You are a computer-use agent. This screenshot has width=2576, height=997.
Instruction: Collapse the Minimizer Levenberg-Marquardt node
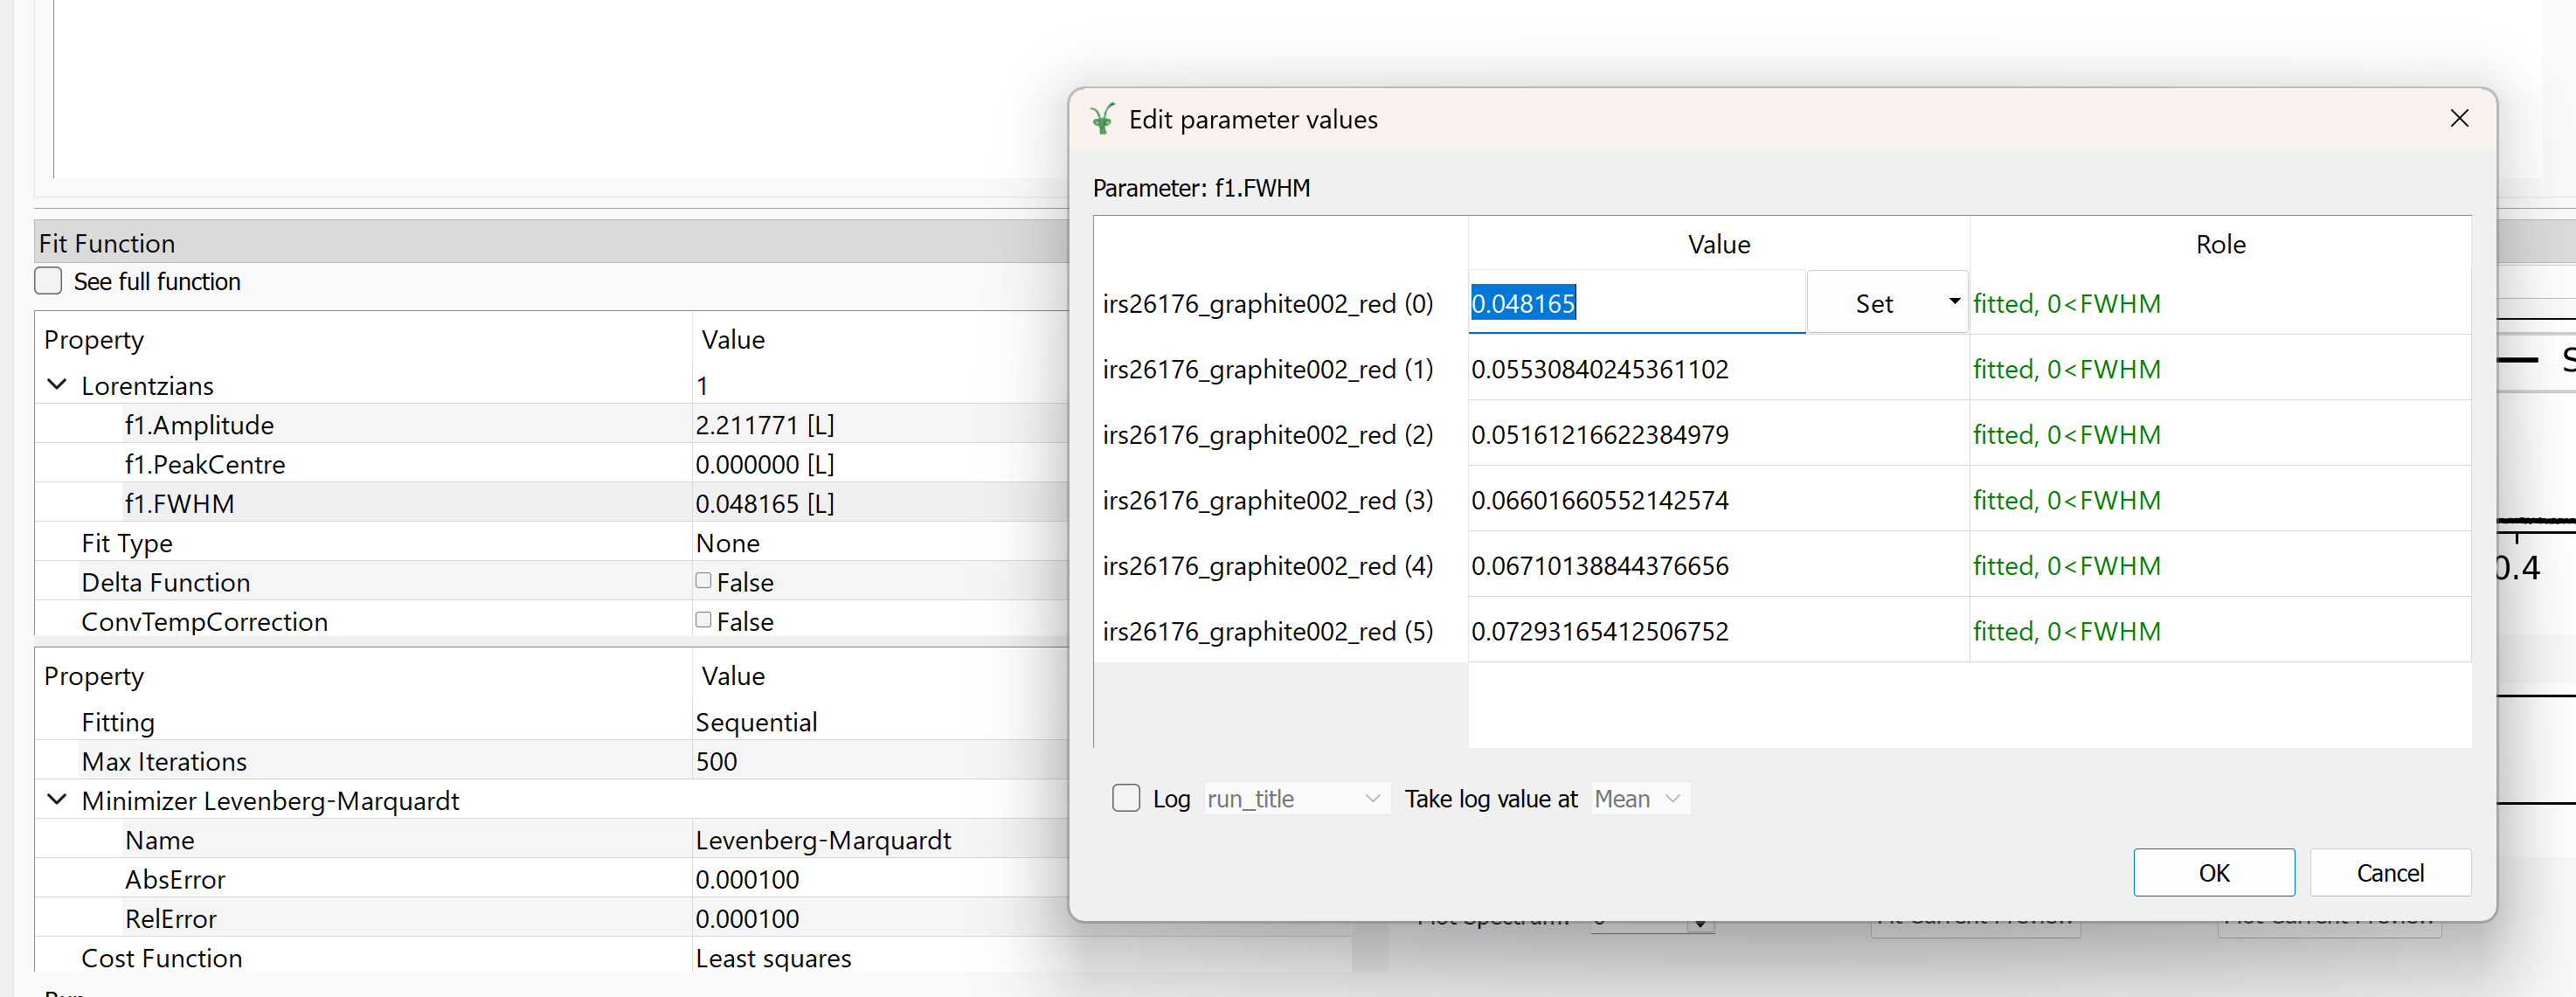57,800
